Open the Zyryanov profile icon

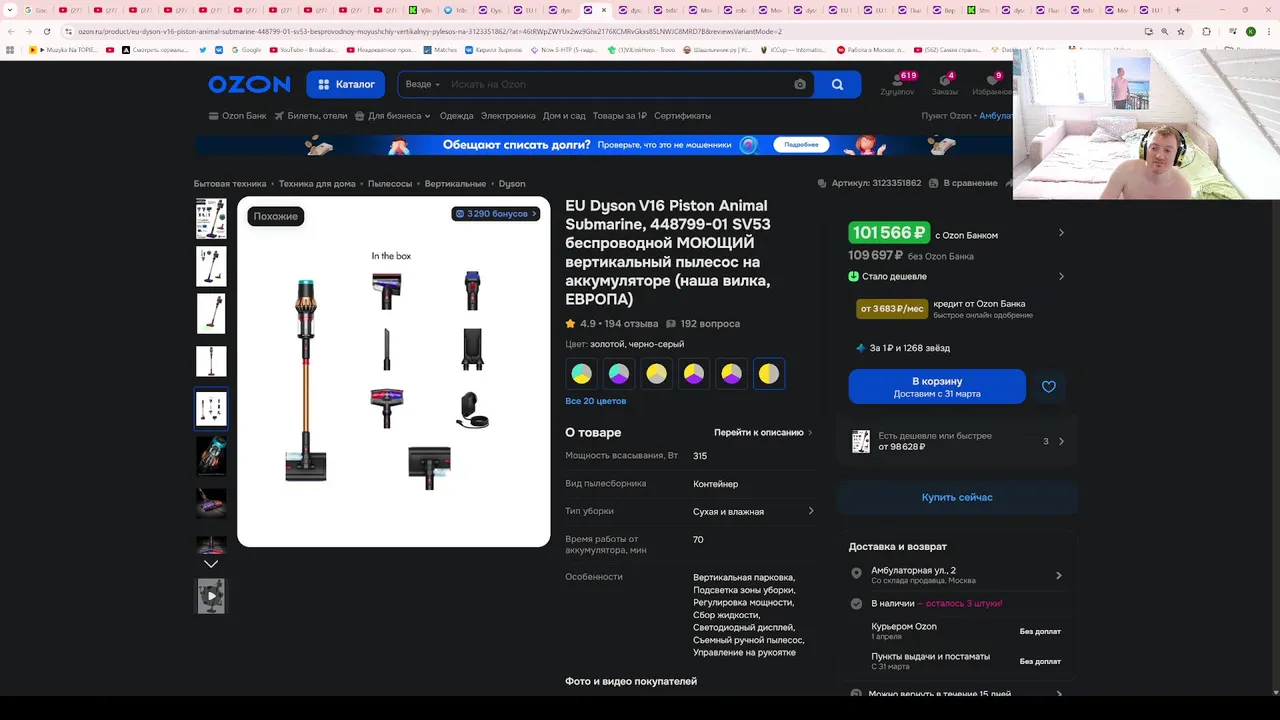click(x=897, y=80)
